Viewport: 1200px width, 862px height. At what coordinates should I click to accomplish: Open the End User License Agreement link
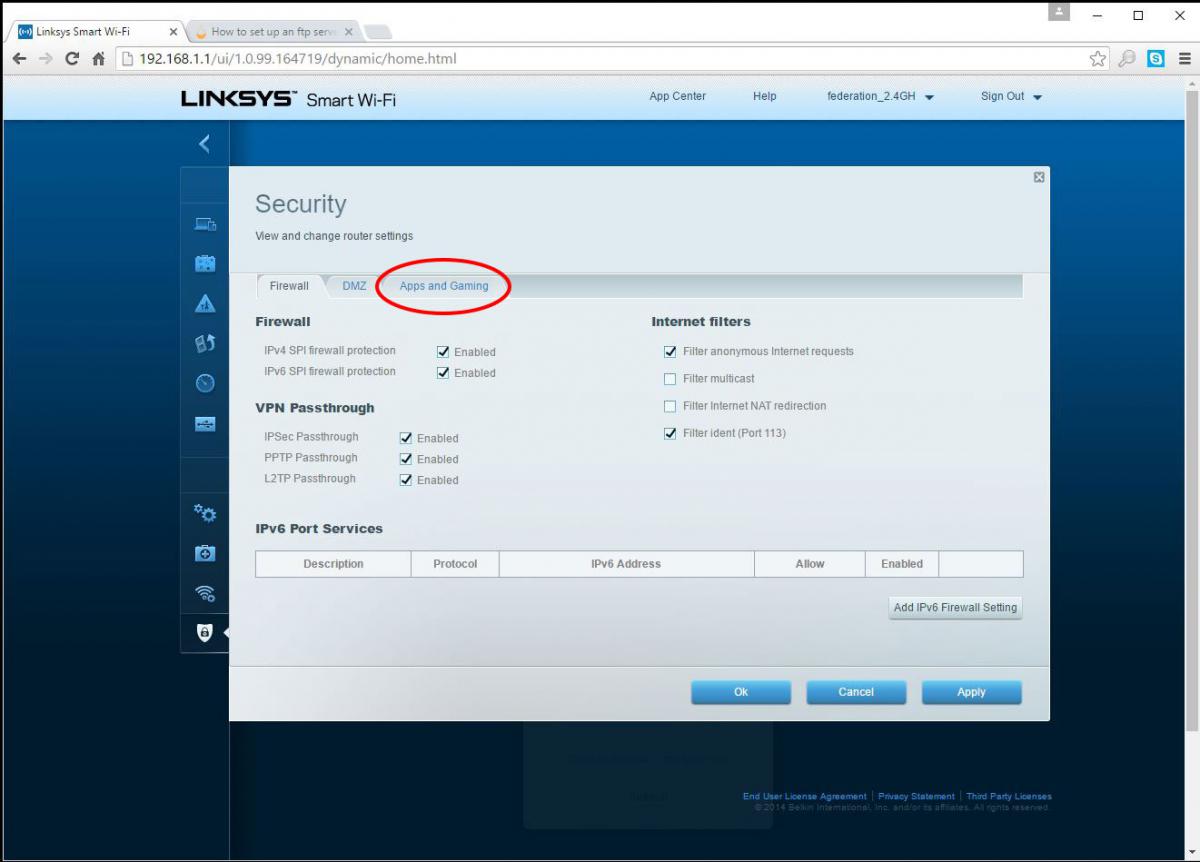click(x=805, y=796)
